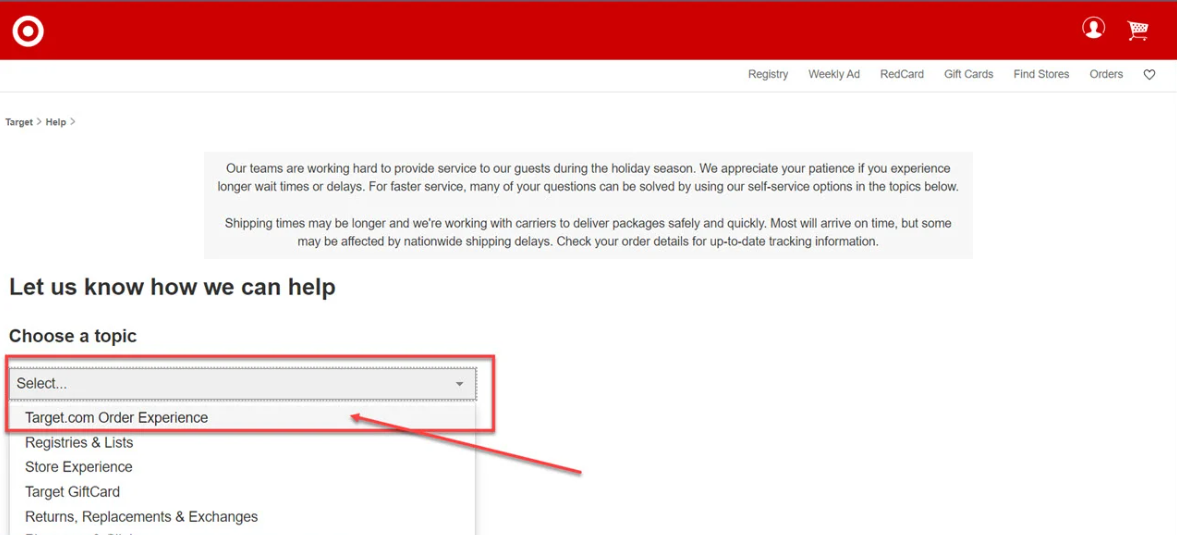Visit the Gift Cards page
The width and height of the screenshot is (1177, 535).
click(968, 74)
